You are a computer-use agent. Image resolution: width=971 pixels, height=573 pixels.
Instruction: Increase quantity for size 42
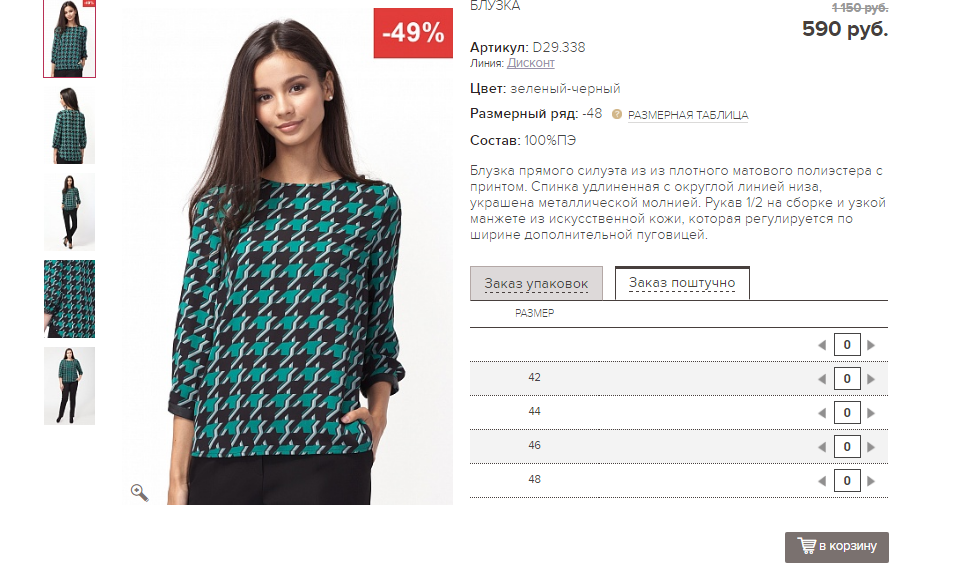pos(871,379)
